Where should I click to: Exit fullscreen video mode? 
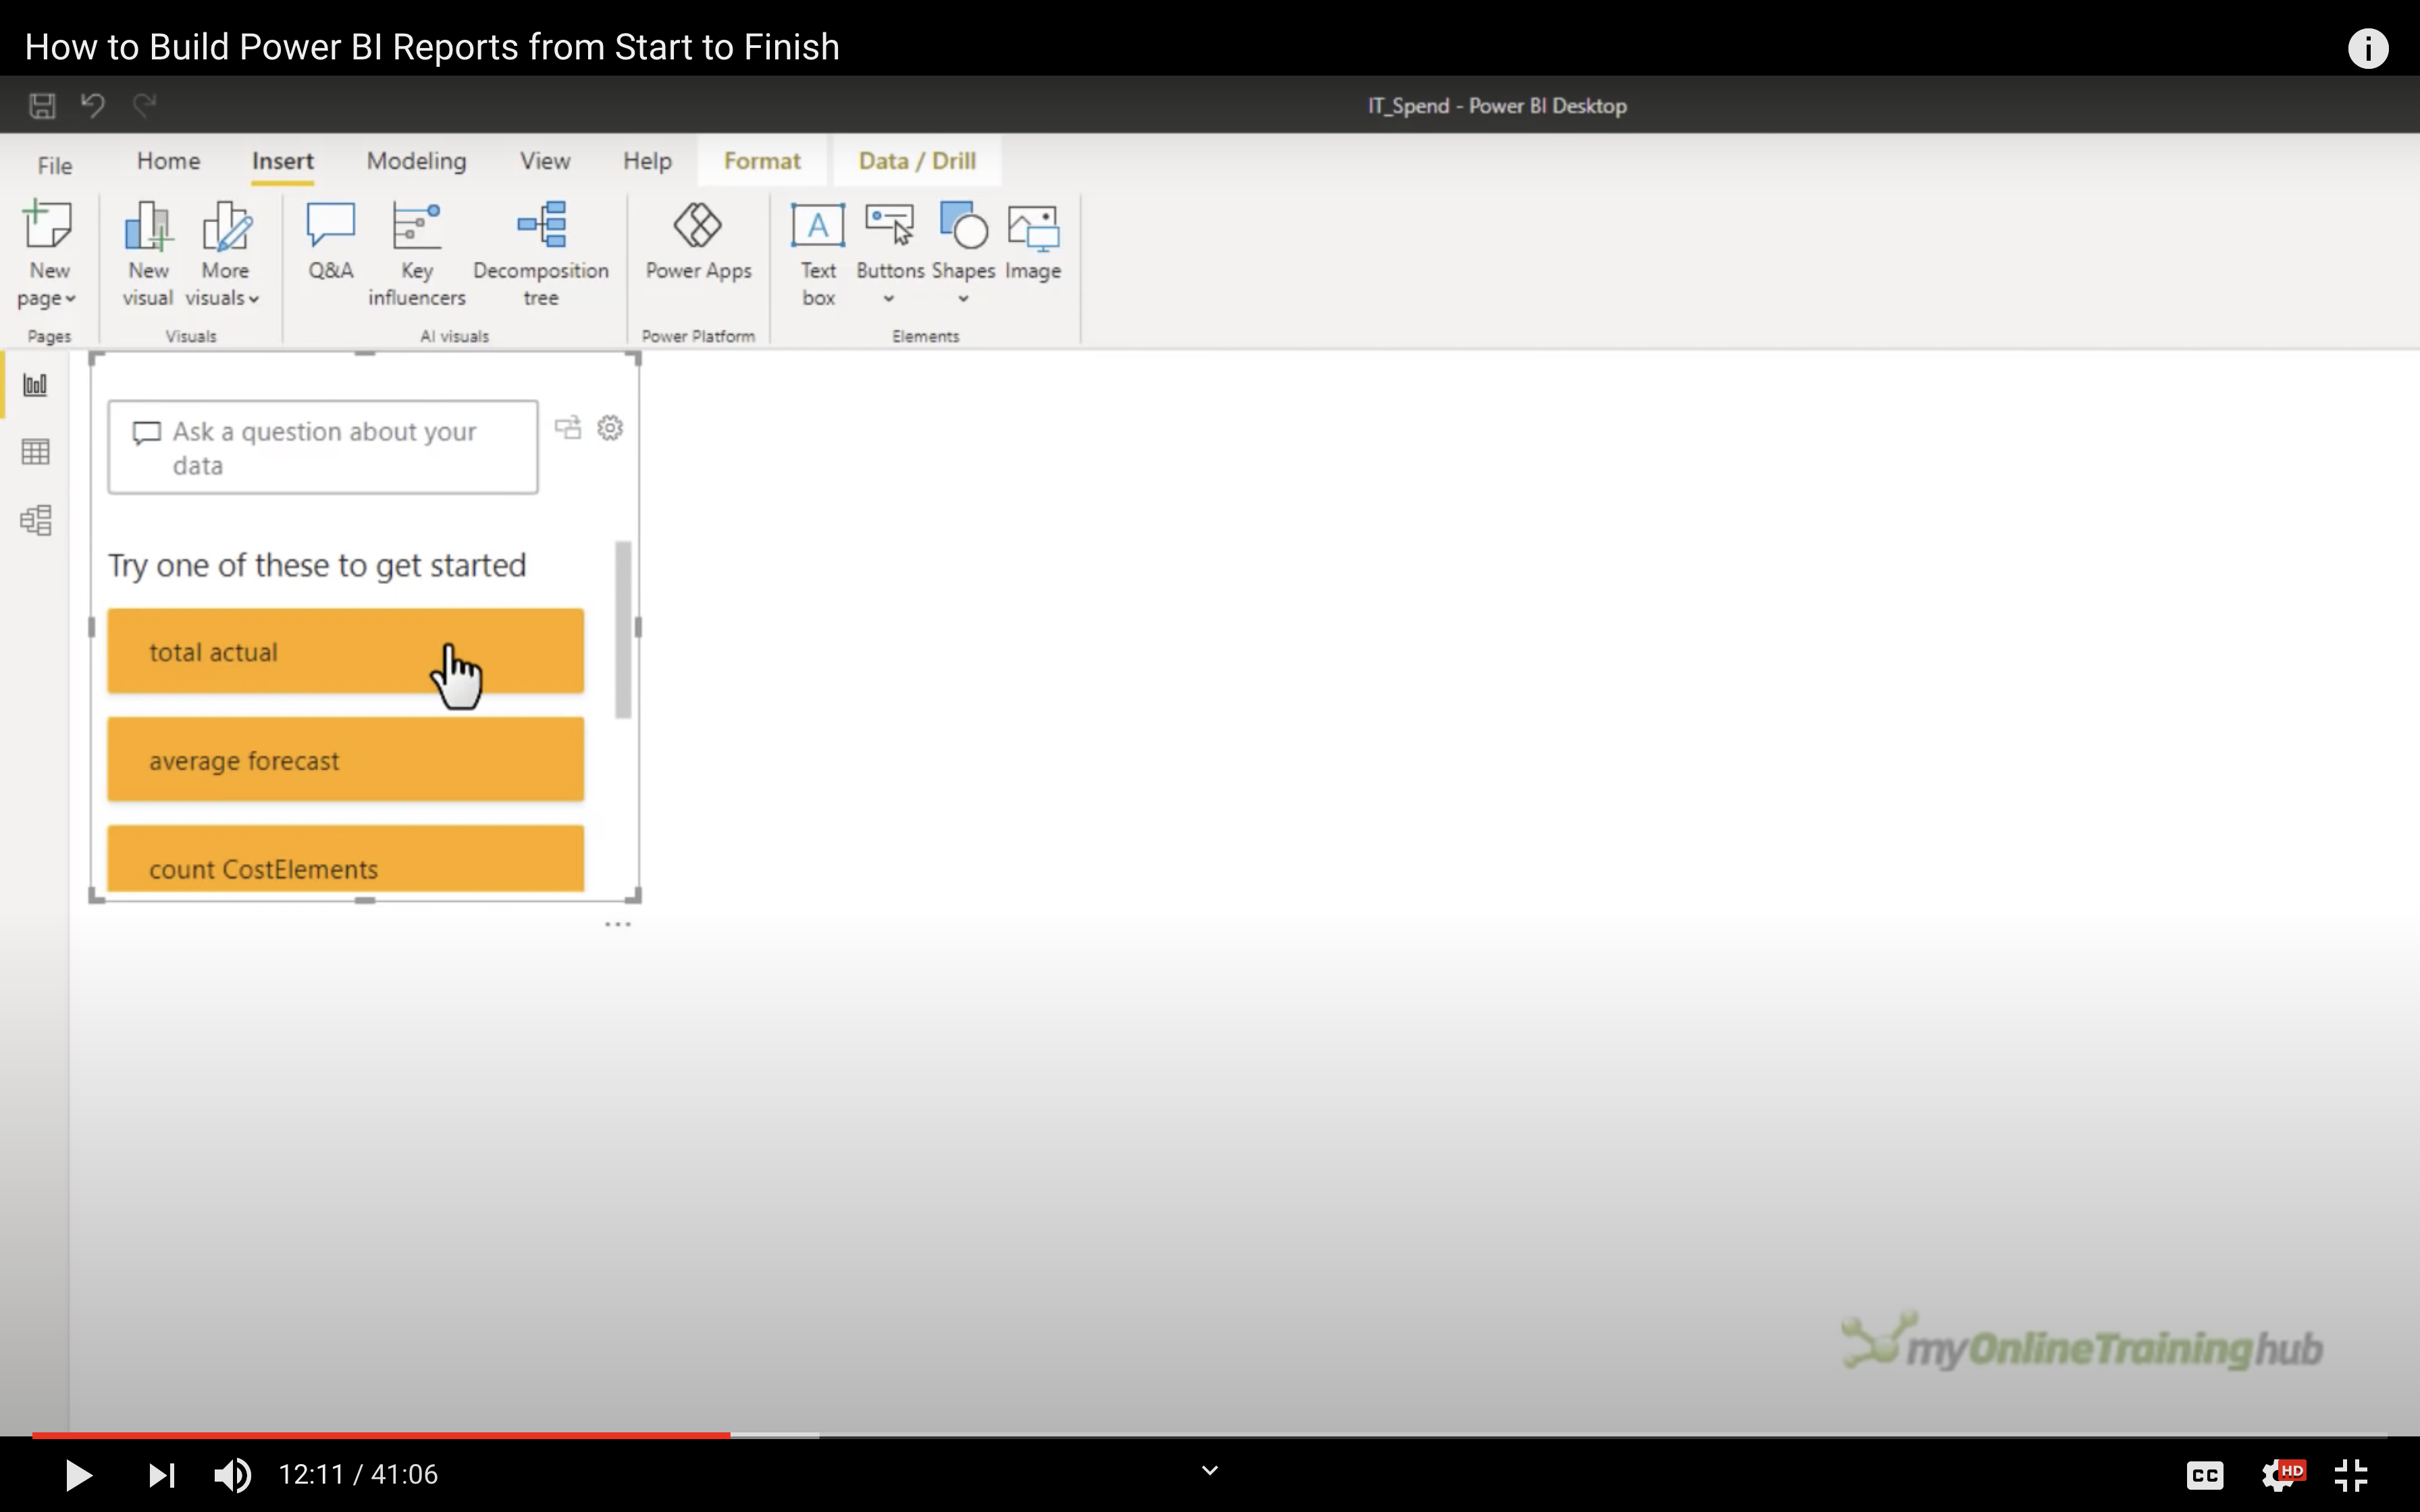click(x=2351, y=1475)
